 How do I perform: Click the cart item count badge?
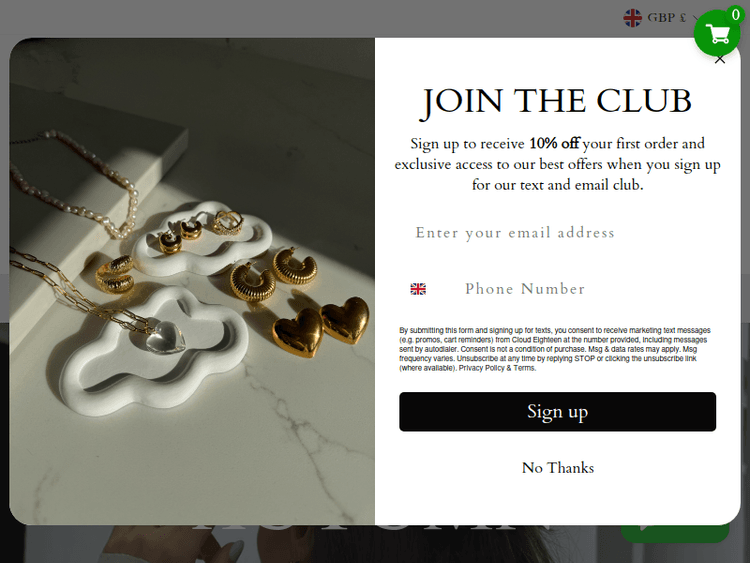[736, 14]
